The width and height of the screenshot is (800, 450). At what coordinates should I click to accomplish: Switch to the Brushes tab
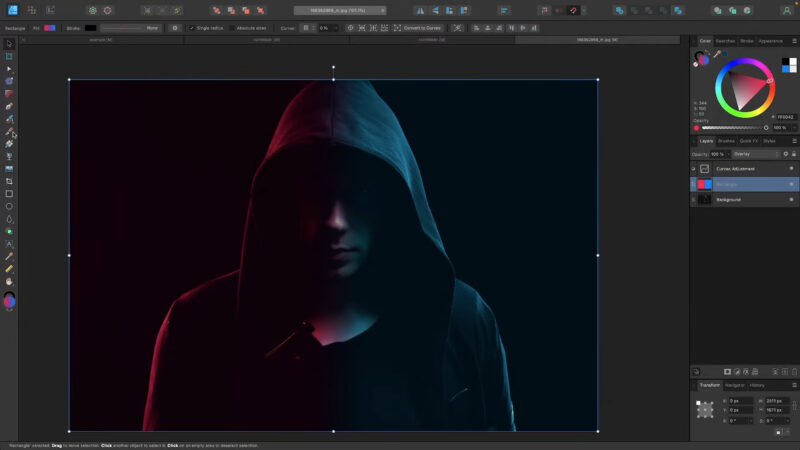tap(726, 141)
